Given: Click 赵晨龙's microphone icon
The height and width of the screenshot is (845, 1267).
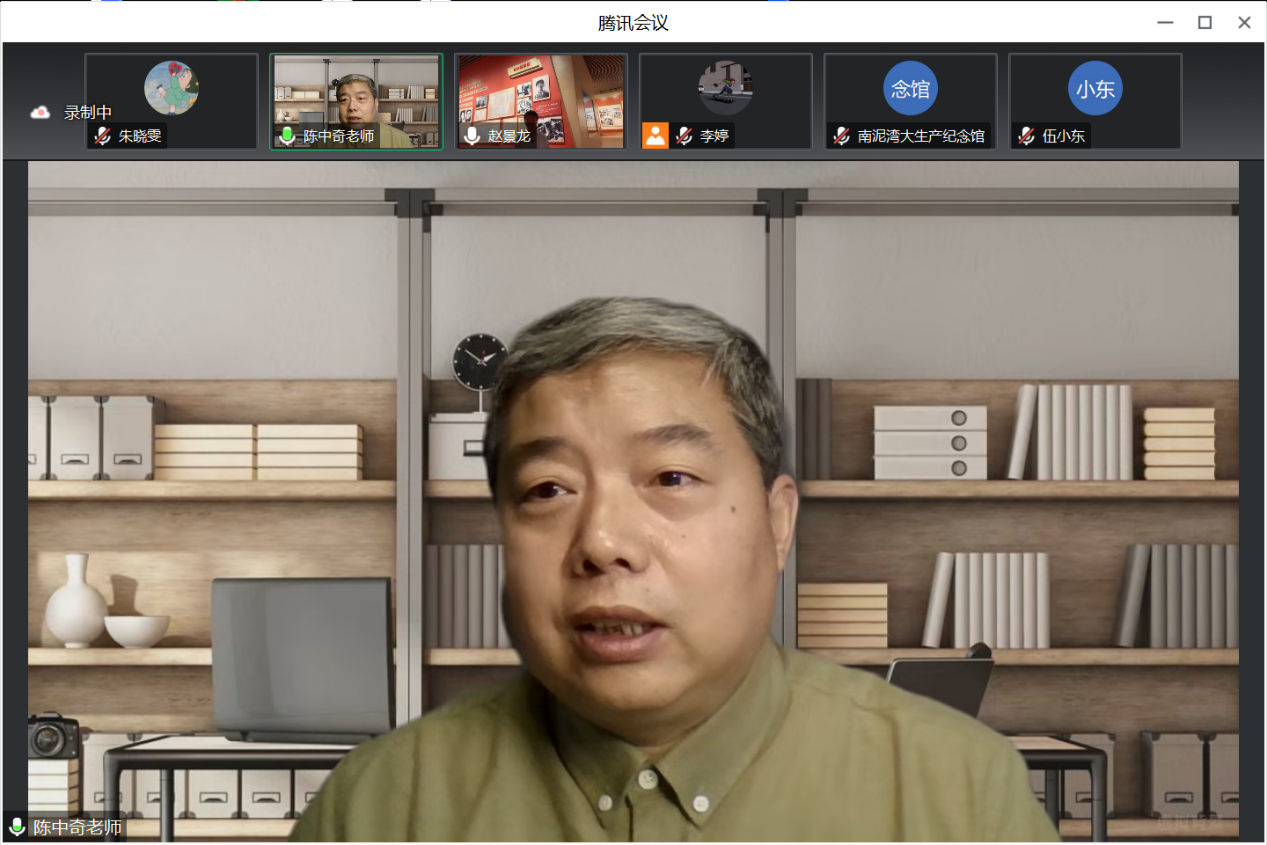Looking at the screenshot, I should click(x=472, y=136).
